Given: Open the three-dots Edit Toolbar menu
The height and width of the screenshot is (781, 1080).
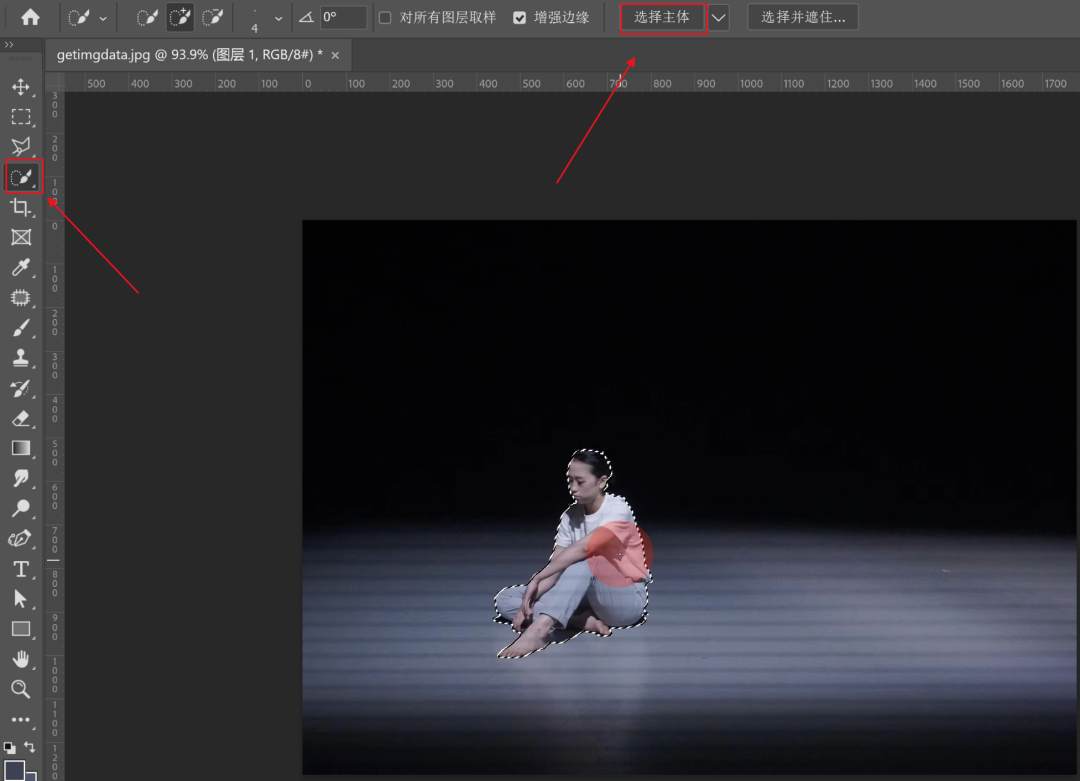Looking at the screenshot, I should tap(21, 720).
